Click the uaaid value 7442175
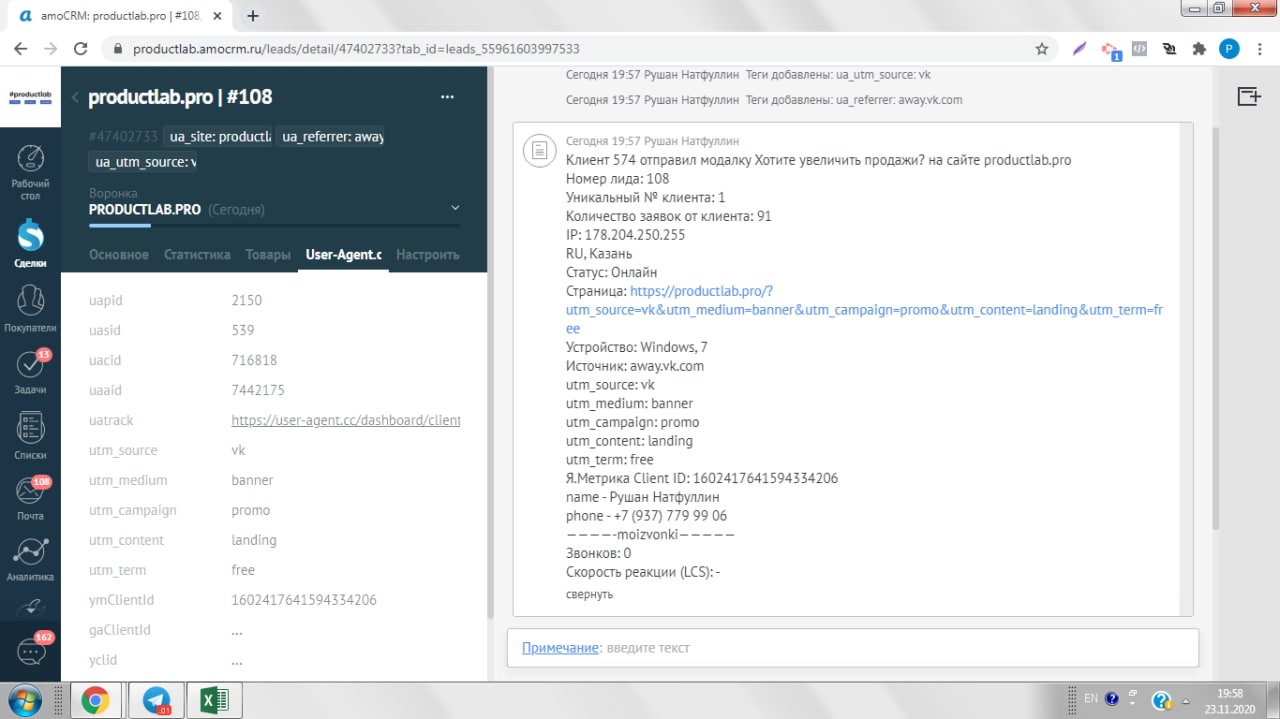The width and height of the screenshot is (1280, 719). (x=258, y=390)
